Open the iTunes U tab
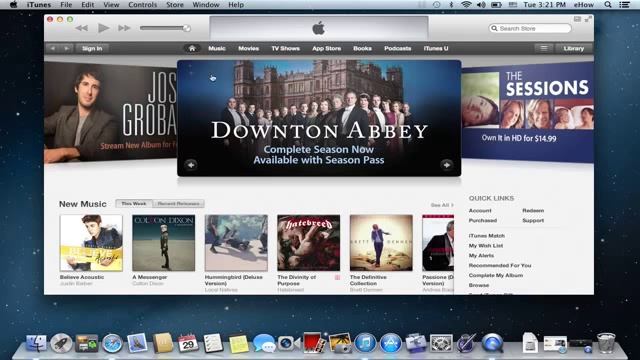This screenshot has height=360, width=640. point(436,48)
